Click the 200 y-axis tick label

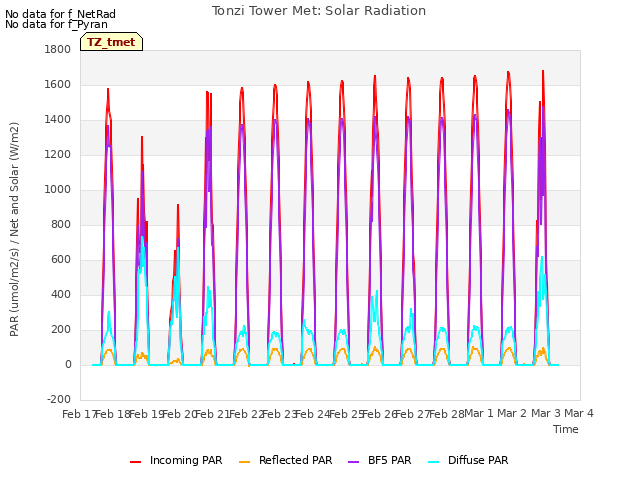click(x=61, y=329)
